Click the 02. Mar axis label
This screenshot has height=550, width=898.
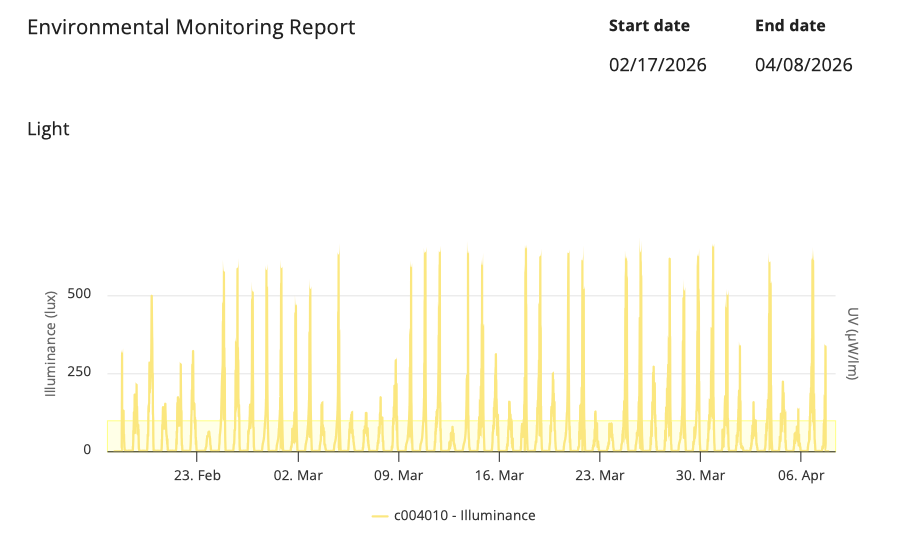coord(298,476)
